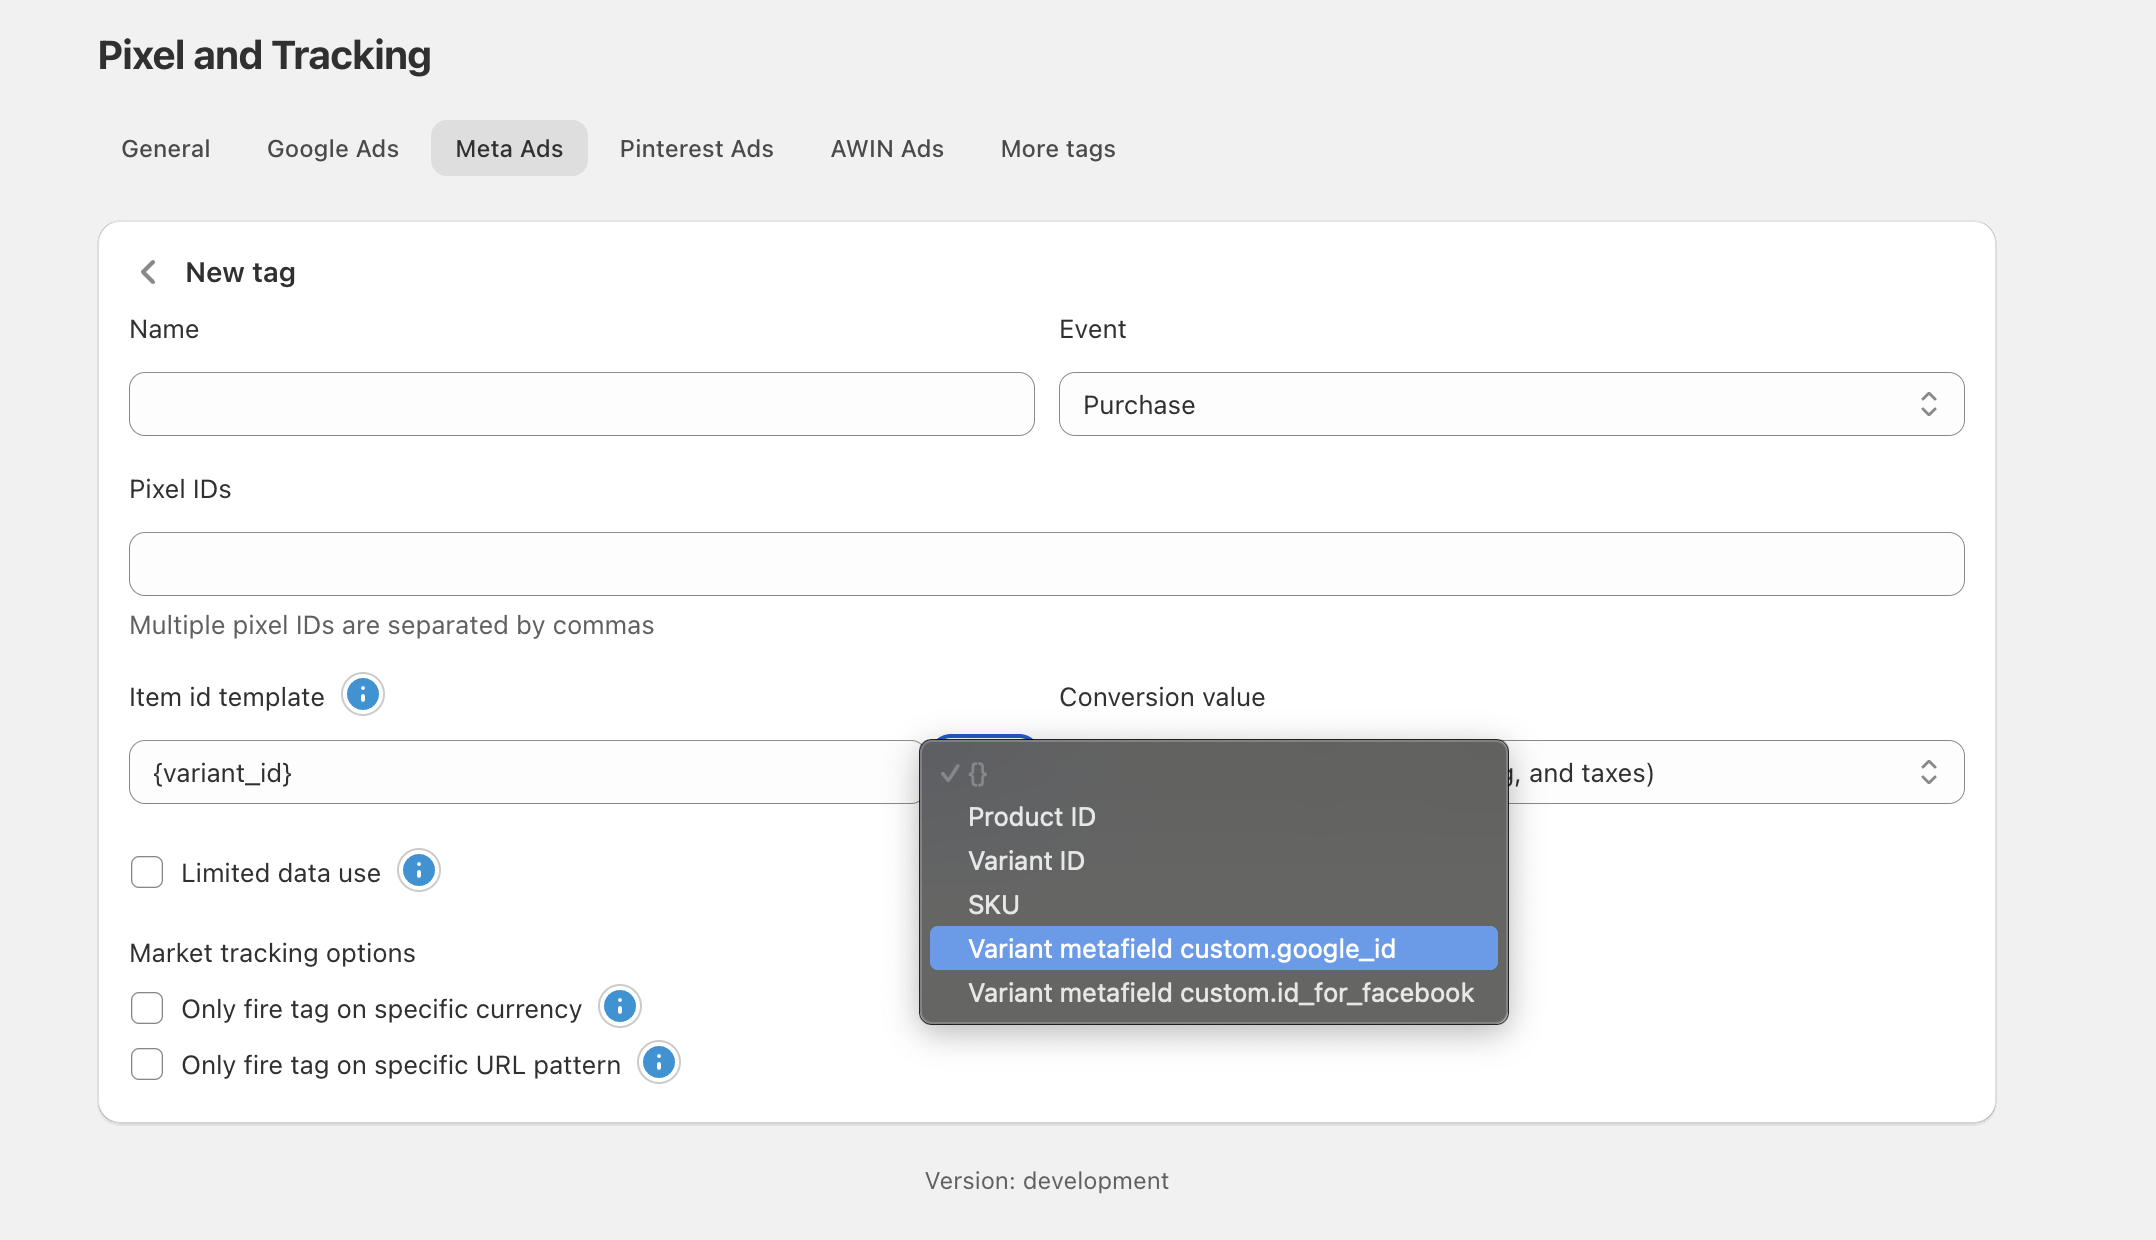Open the Pinterest Ads tab
The height and width of the screenshot is (1240, 2156).
696,148
